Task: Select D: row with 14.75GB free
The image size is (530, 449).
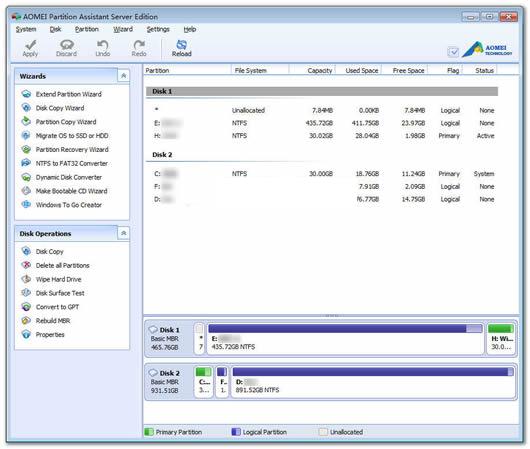Action: 322,199
